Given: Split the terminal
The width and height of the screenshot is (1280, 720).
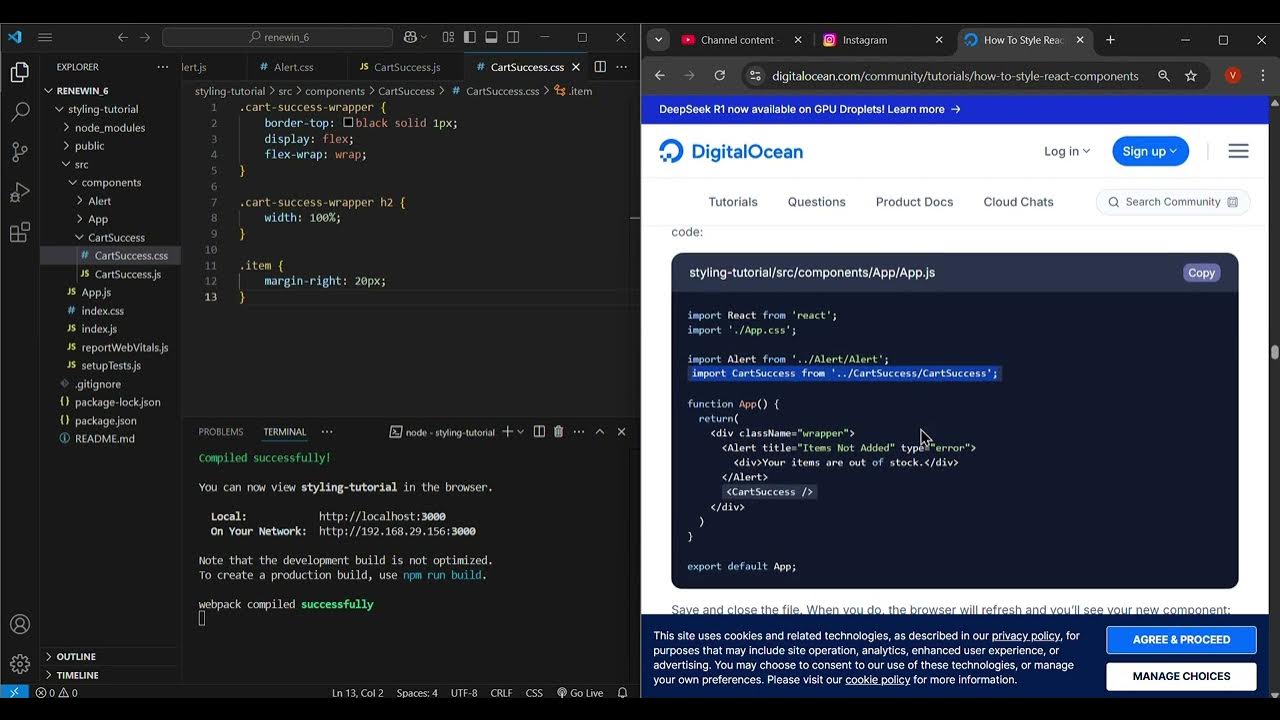Looking at the screenshot, I should 539,432.
